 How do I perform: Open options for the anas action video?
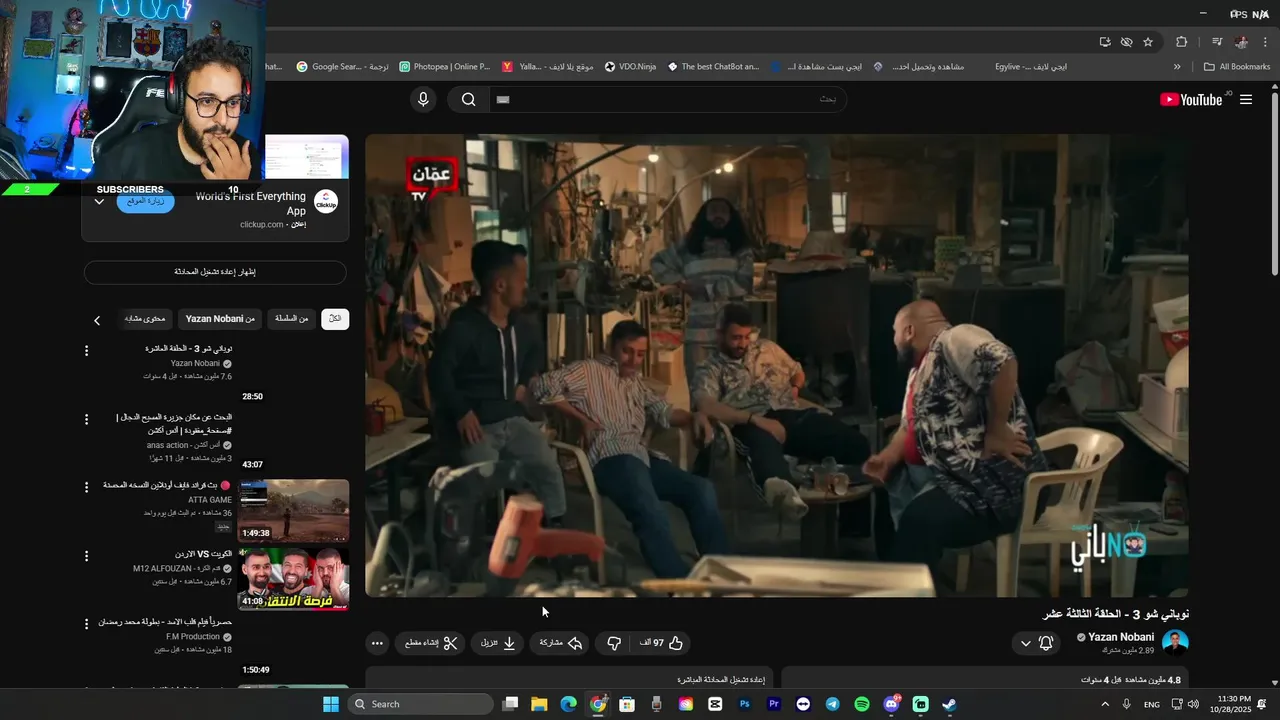(x=86, y=419)
